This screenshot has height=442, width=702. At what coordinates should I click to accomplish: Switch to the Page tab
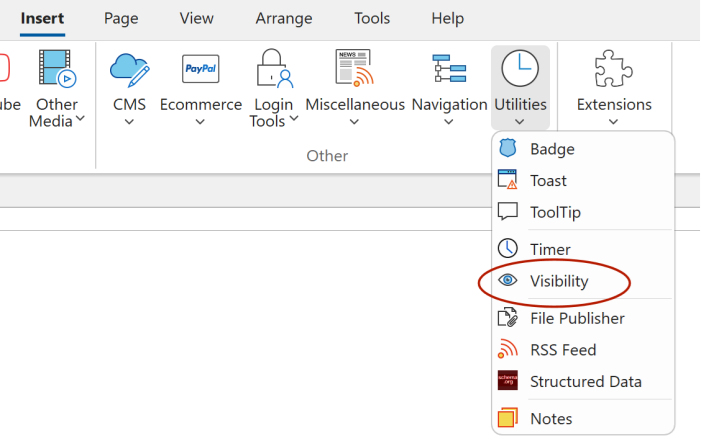(x=121, y=18)
